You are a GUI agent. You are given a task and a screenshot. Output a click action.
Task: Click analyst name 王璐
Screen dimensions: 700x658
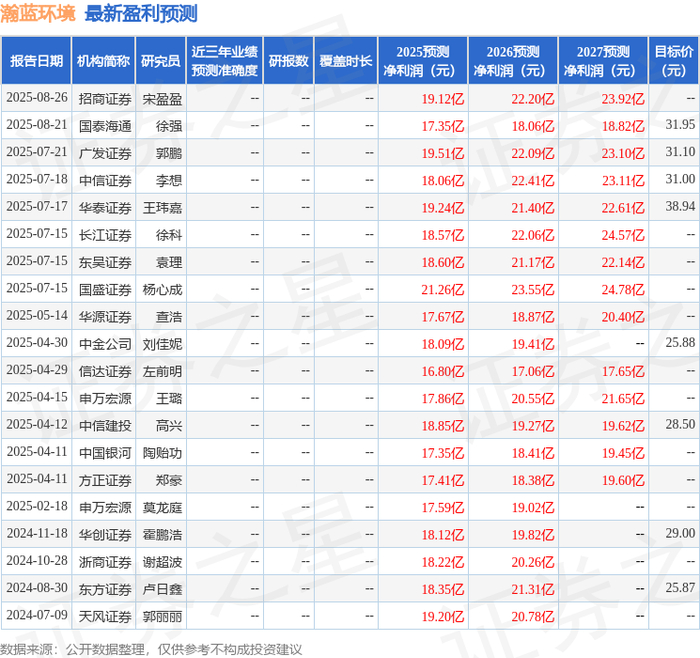click(169, 398)
